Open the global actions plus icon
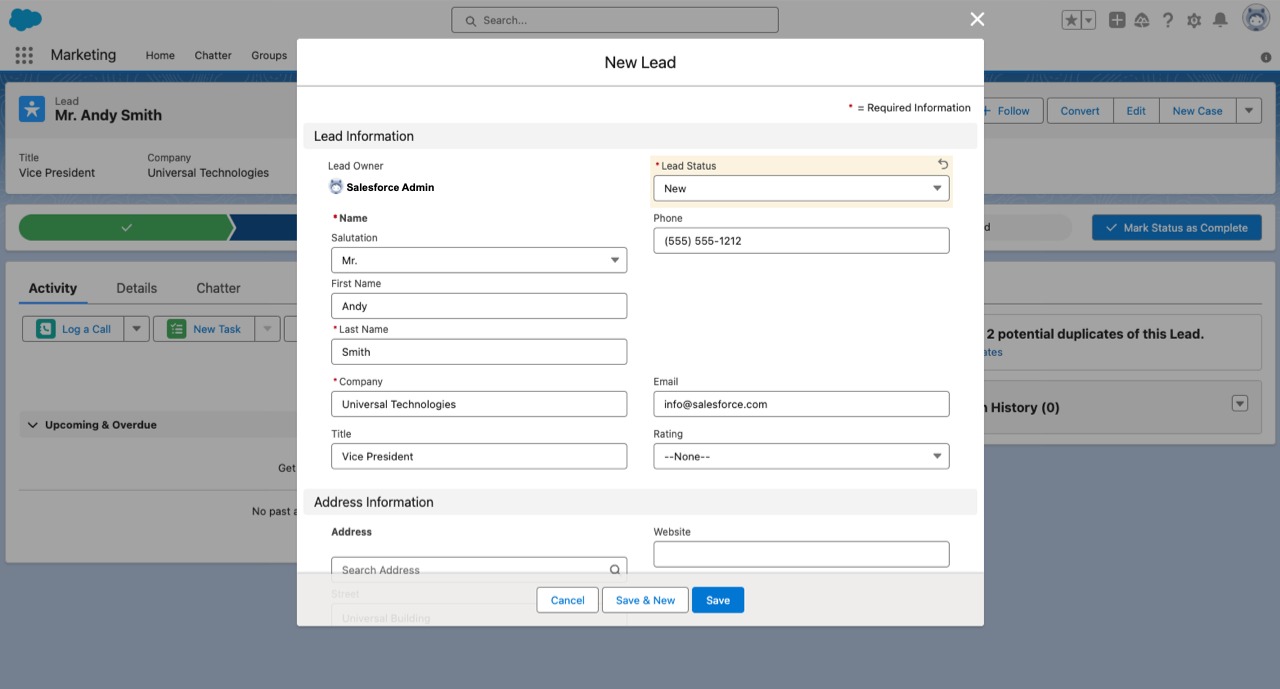Viewport: 1280px width, 689px height. (x=1117, y=20)
